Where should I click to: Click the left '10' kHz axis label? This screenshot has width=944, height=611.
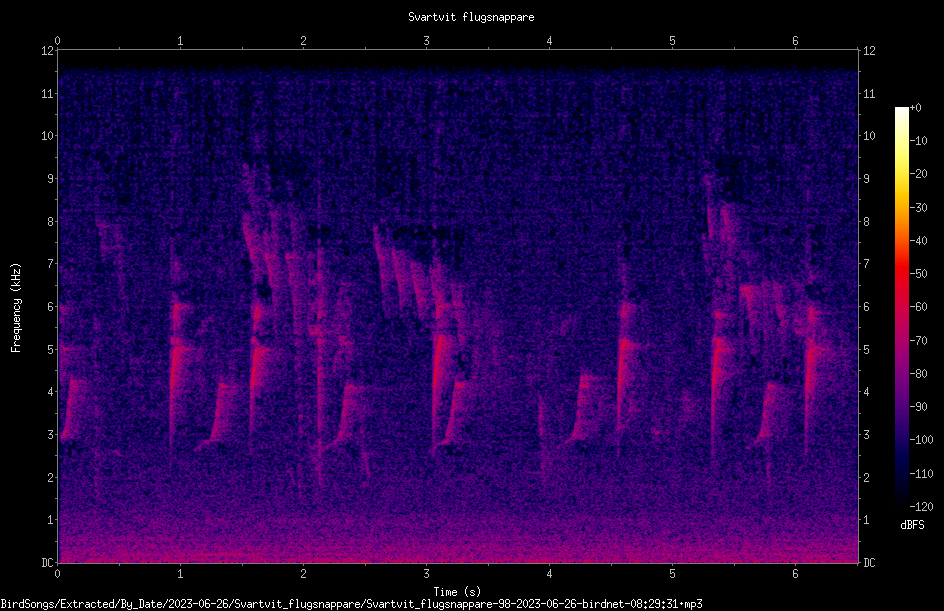pyautogui.click(x=47, y=136)
